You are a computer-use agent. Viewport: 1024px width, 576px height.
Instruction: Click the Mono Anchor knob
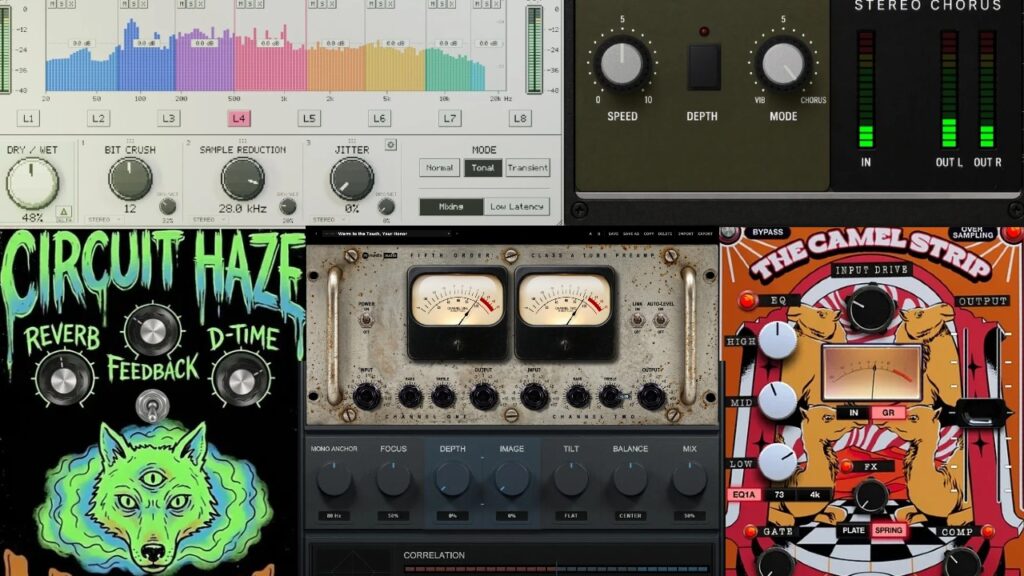click(334, 479)
